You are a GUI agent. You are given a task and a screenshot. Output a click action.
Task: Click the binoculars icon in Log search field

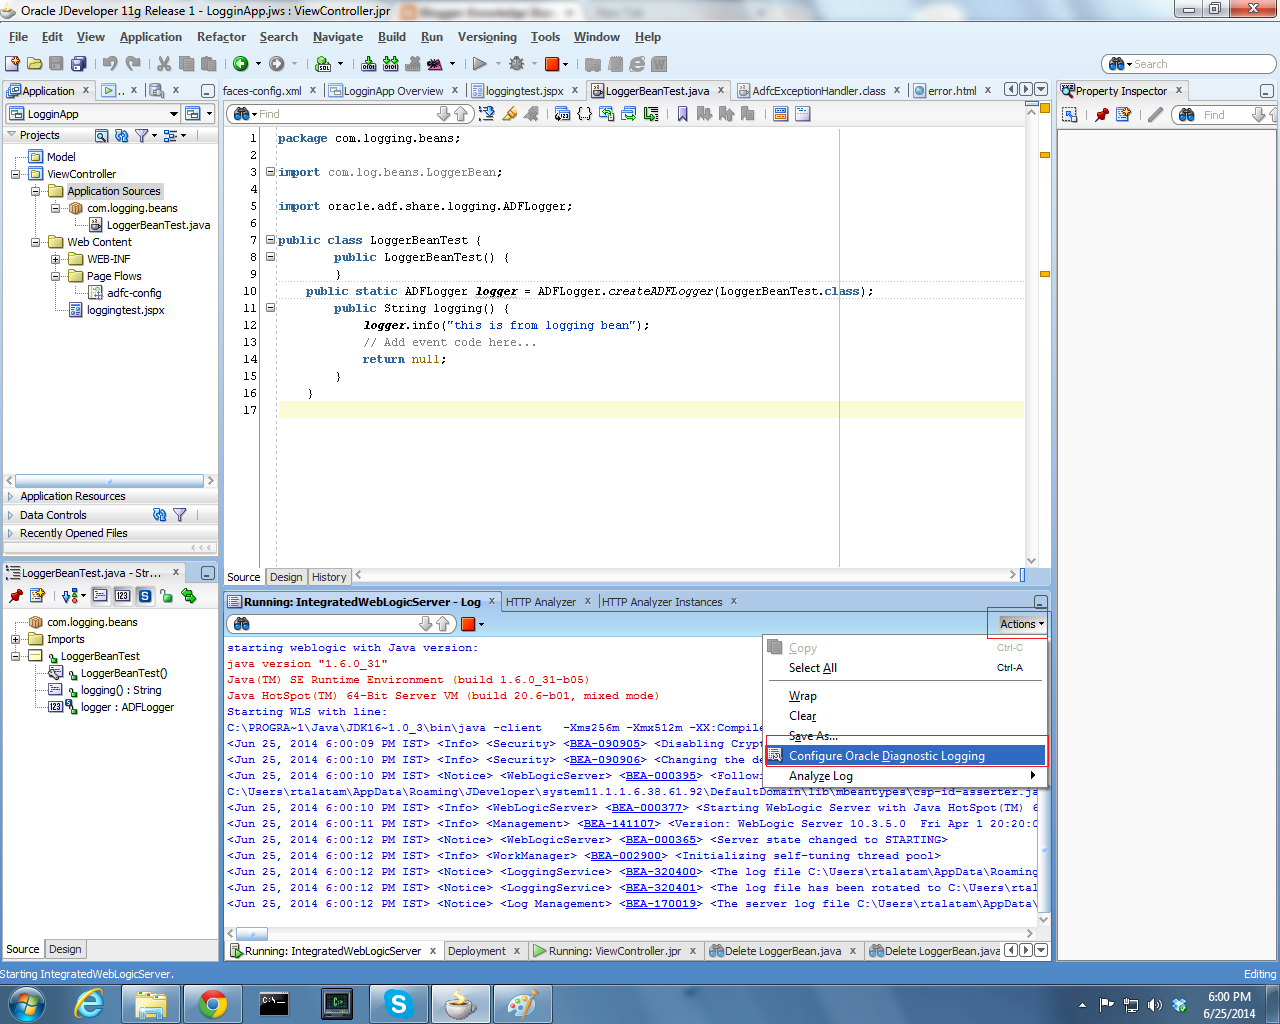point(241,624)
